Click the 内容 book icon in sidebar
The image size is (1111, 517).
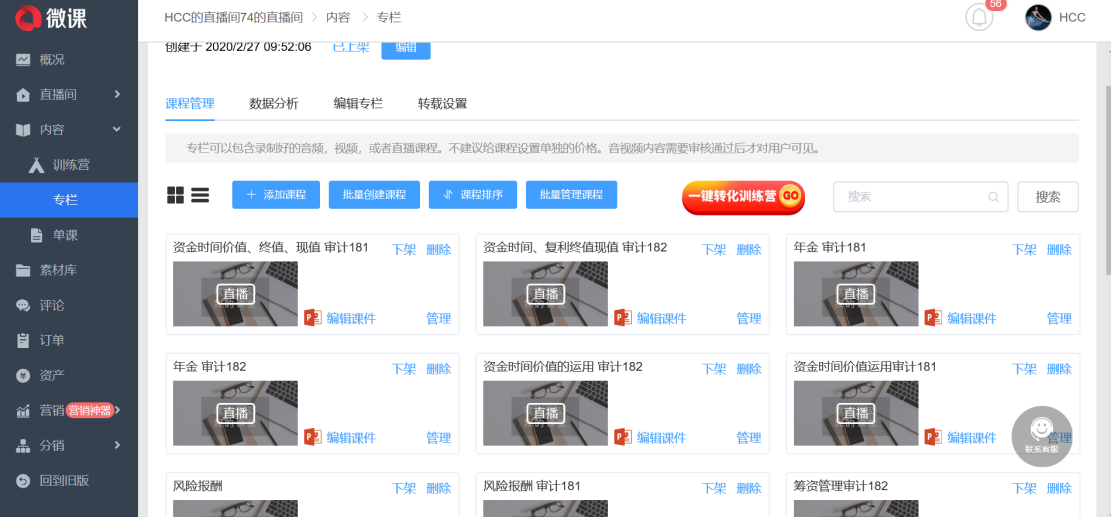23,130
